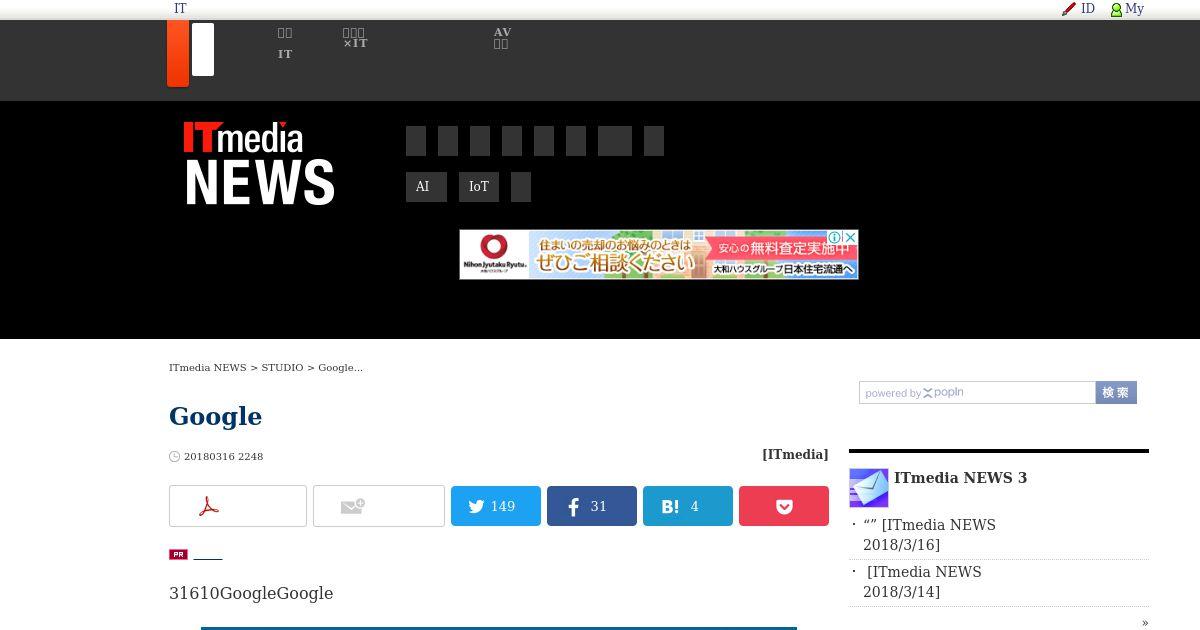Save article to Pocket
Viewport: 1200px width, 630px height.
tap(784, 506)
